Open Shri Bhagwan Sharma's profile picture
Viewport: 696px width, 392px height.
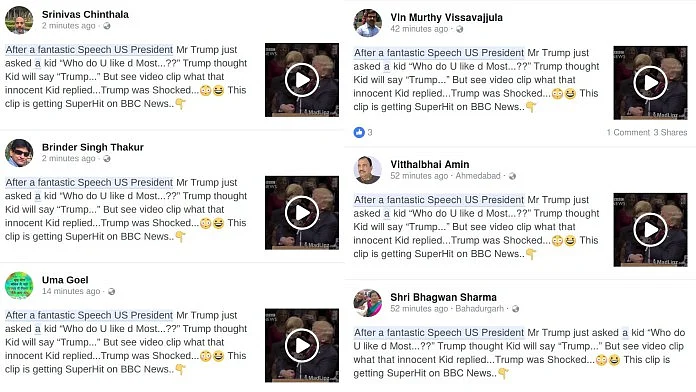368,303
